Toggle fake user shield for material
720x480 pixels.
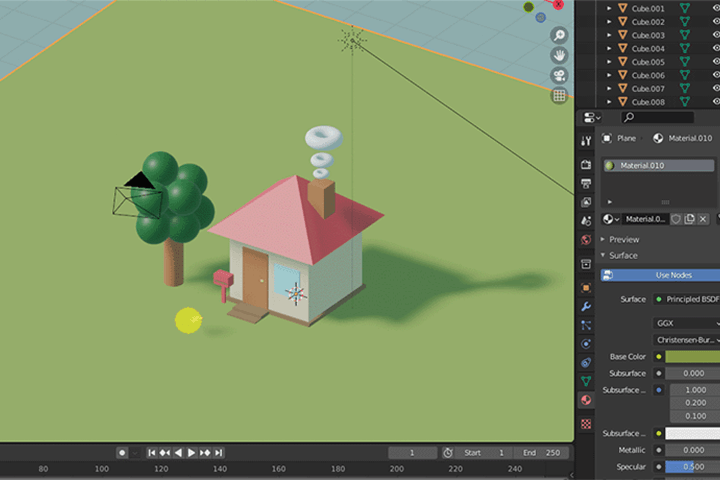676,219
